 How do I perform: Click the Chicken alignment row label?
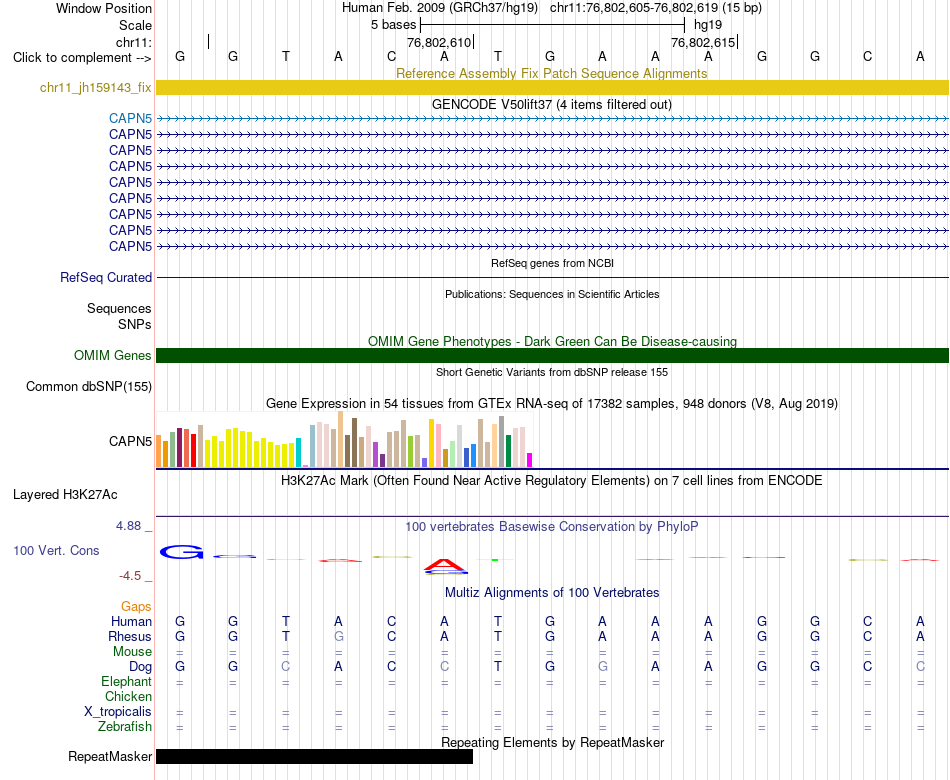pos(128,696)
